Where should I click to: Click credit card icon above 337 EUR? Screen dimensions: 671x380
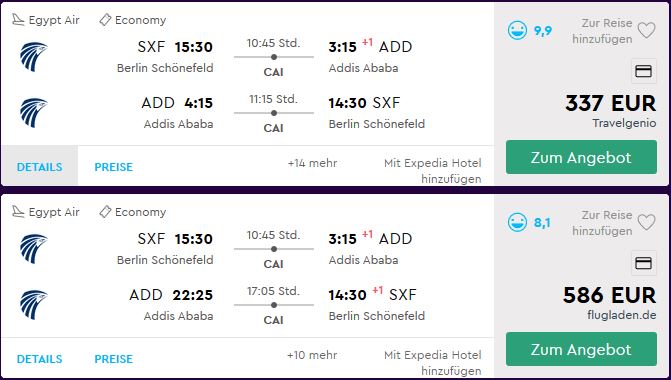click(644, 71)
